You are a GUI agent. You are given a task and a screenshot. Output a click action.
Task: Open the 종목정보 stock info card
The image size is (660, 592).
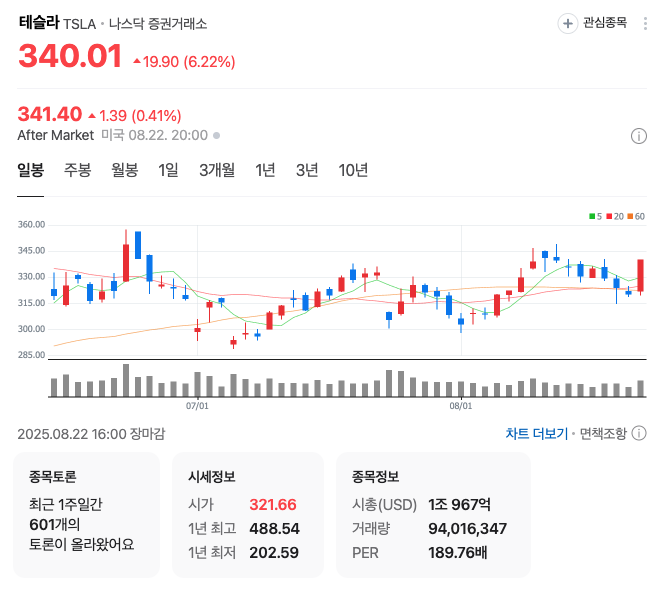433,515
